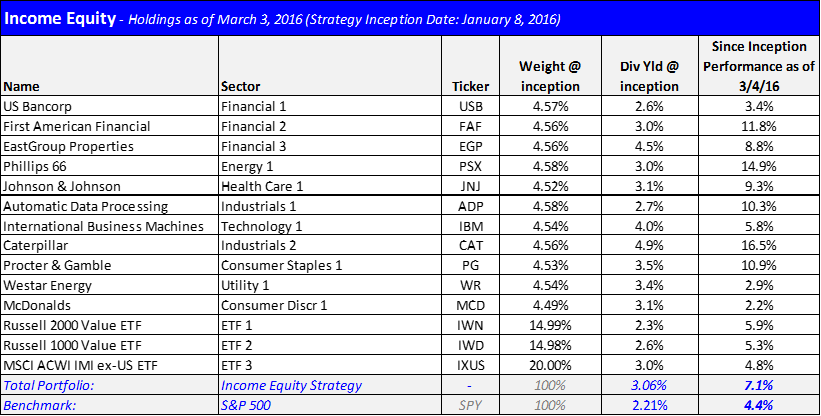The image size is (821, 416).
Task: Click the Since Inception Performance header
Action: pos(759,65)
